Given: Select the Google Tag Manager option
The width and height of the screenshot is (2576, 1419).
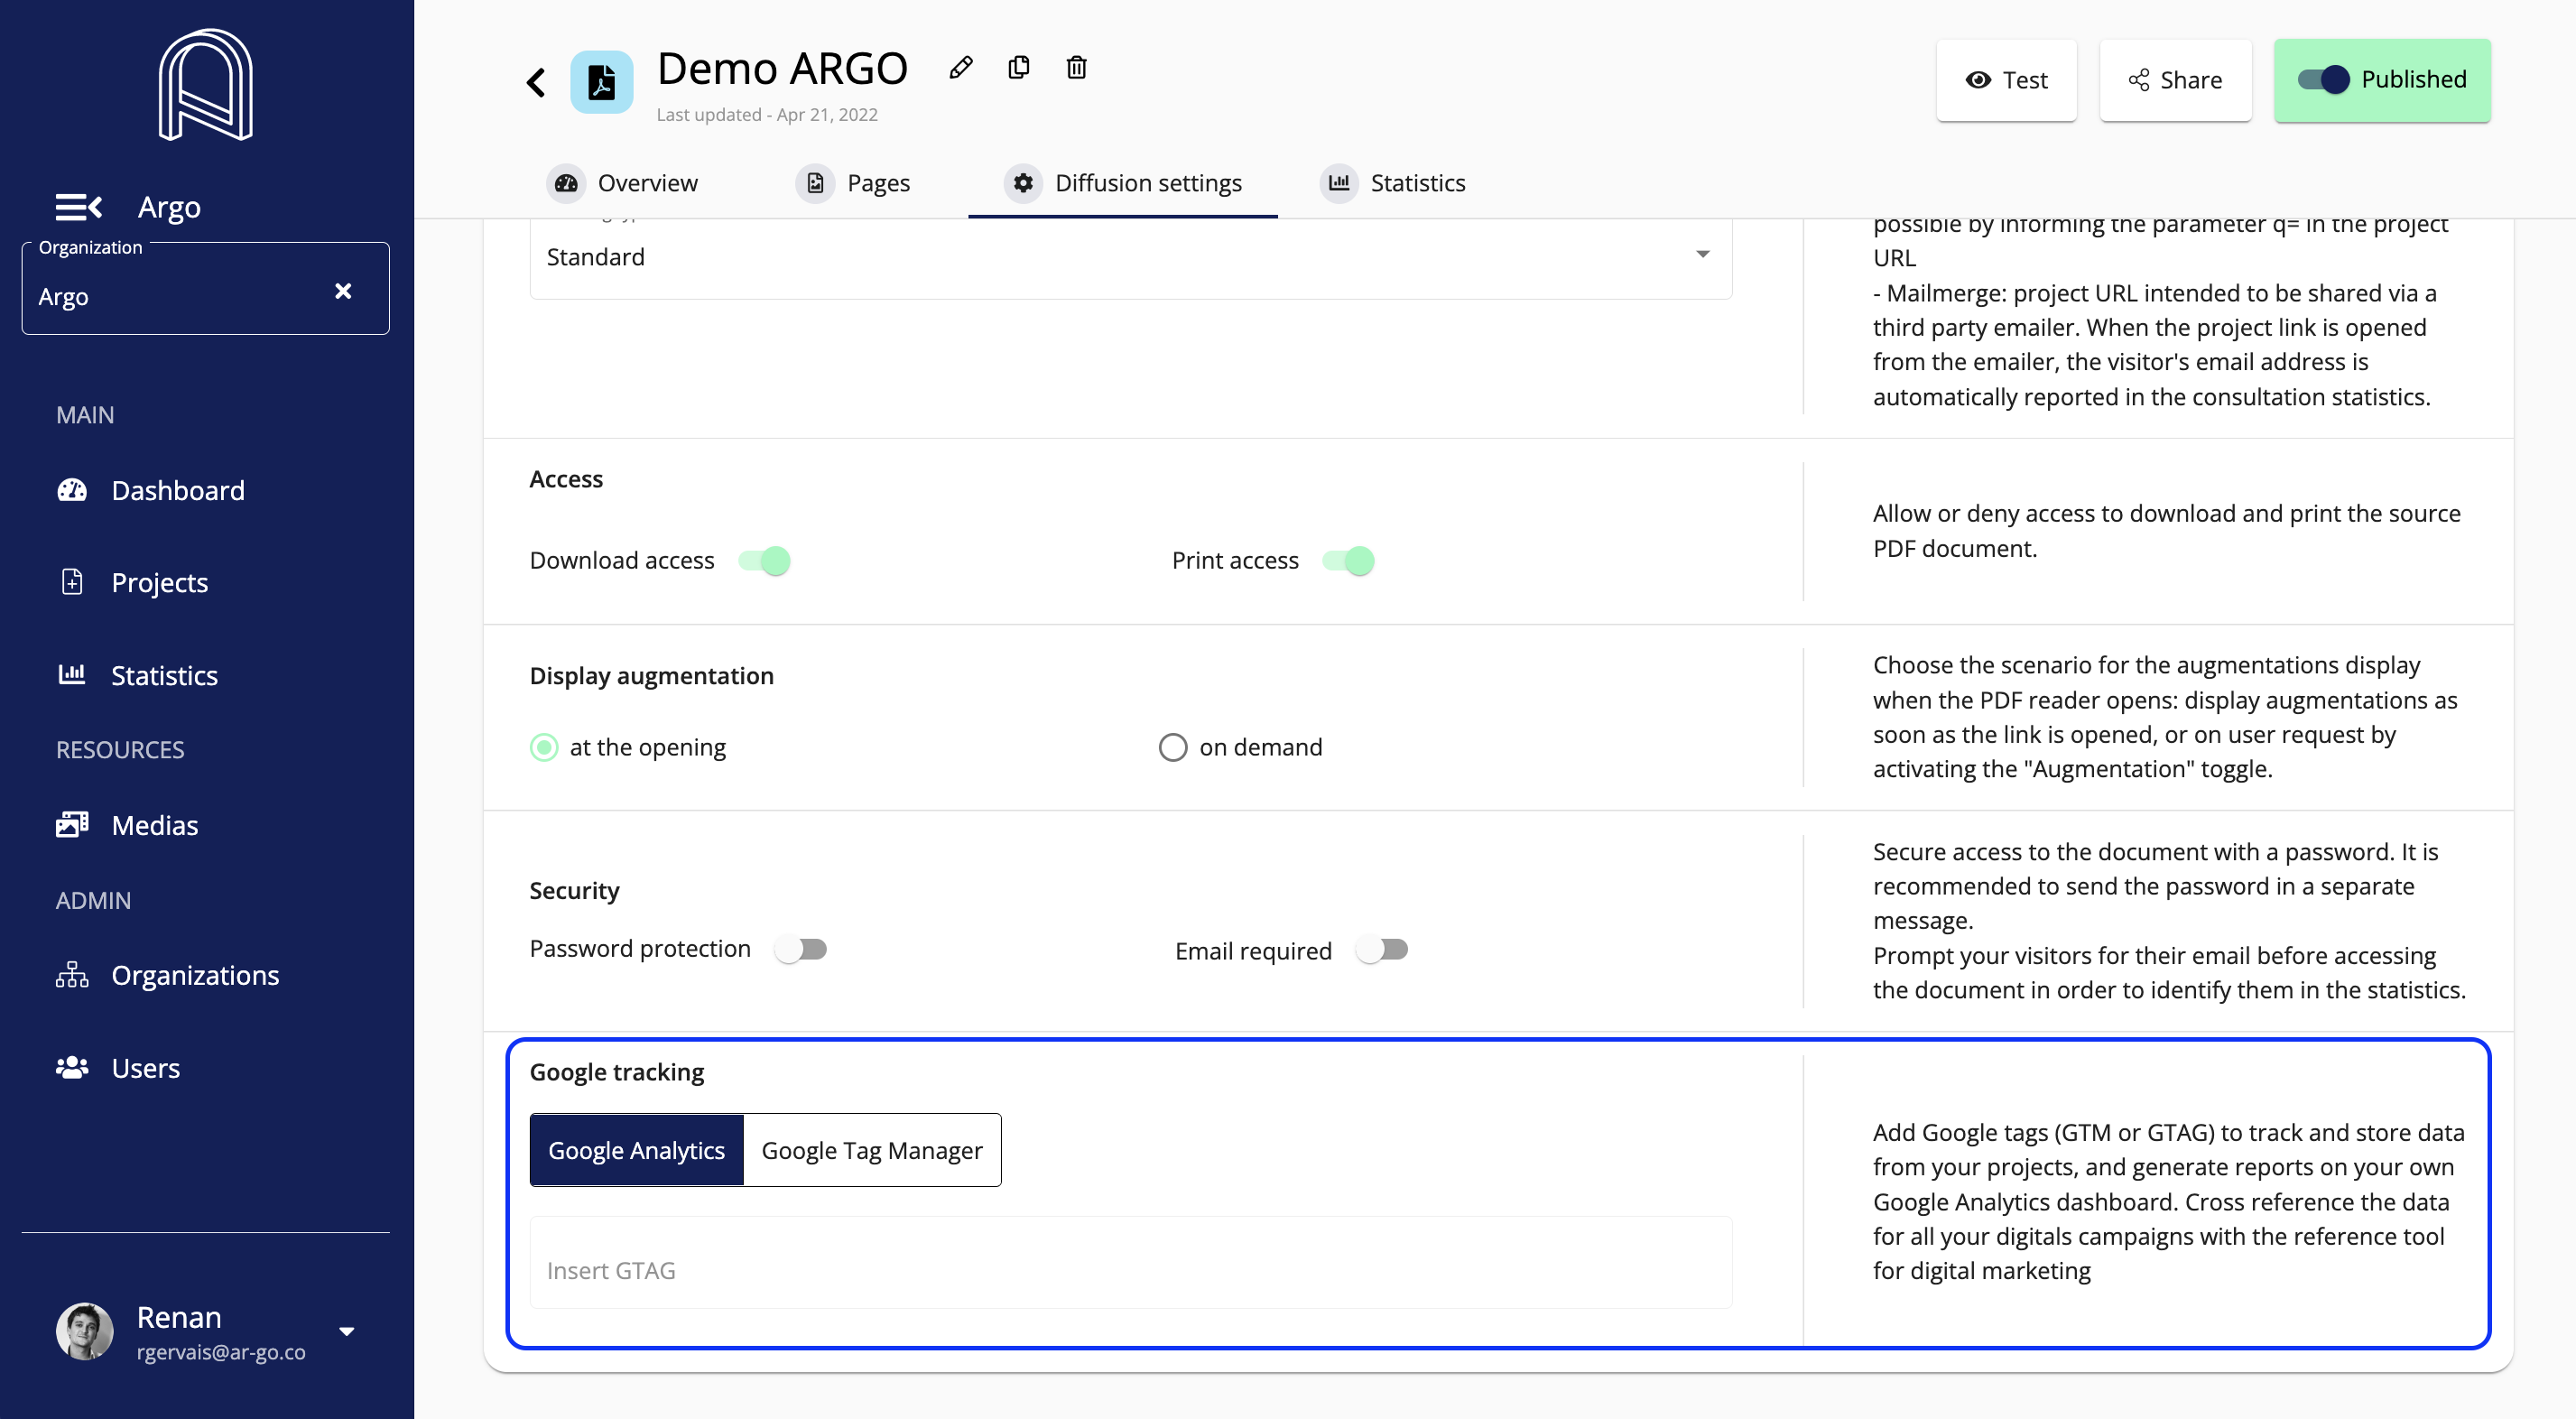Looking at the screenshot, I should tap(872, 1150).
